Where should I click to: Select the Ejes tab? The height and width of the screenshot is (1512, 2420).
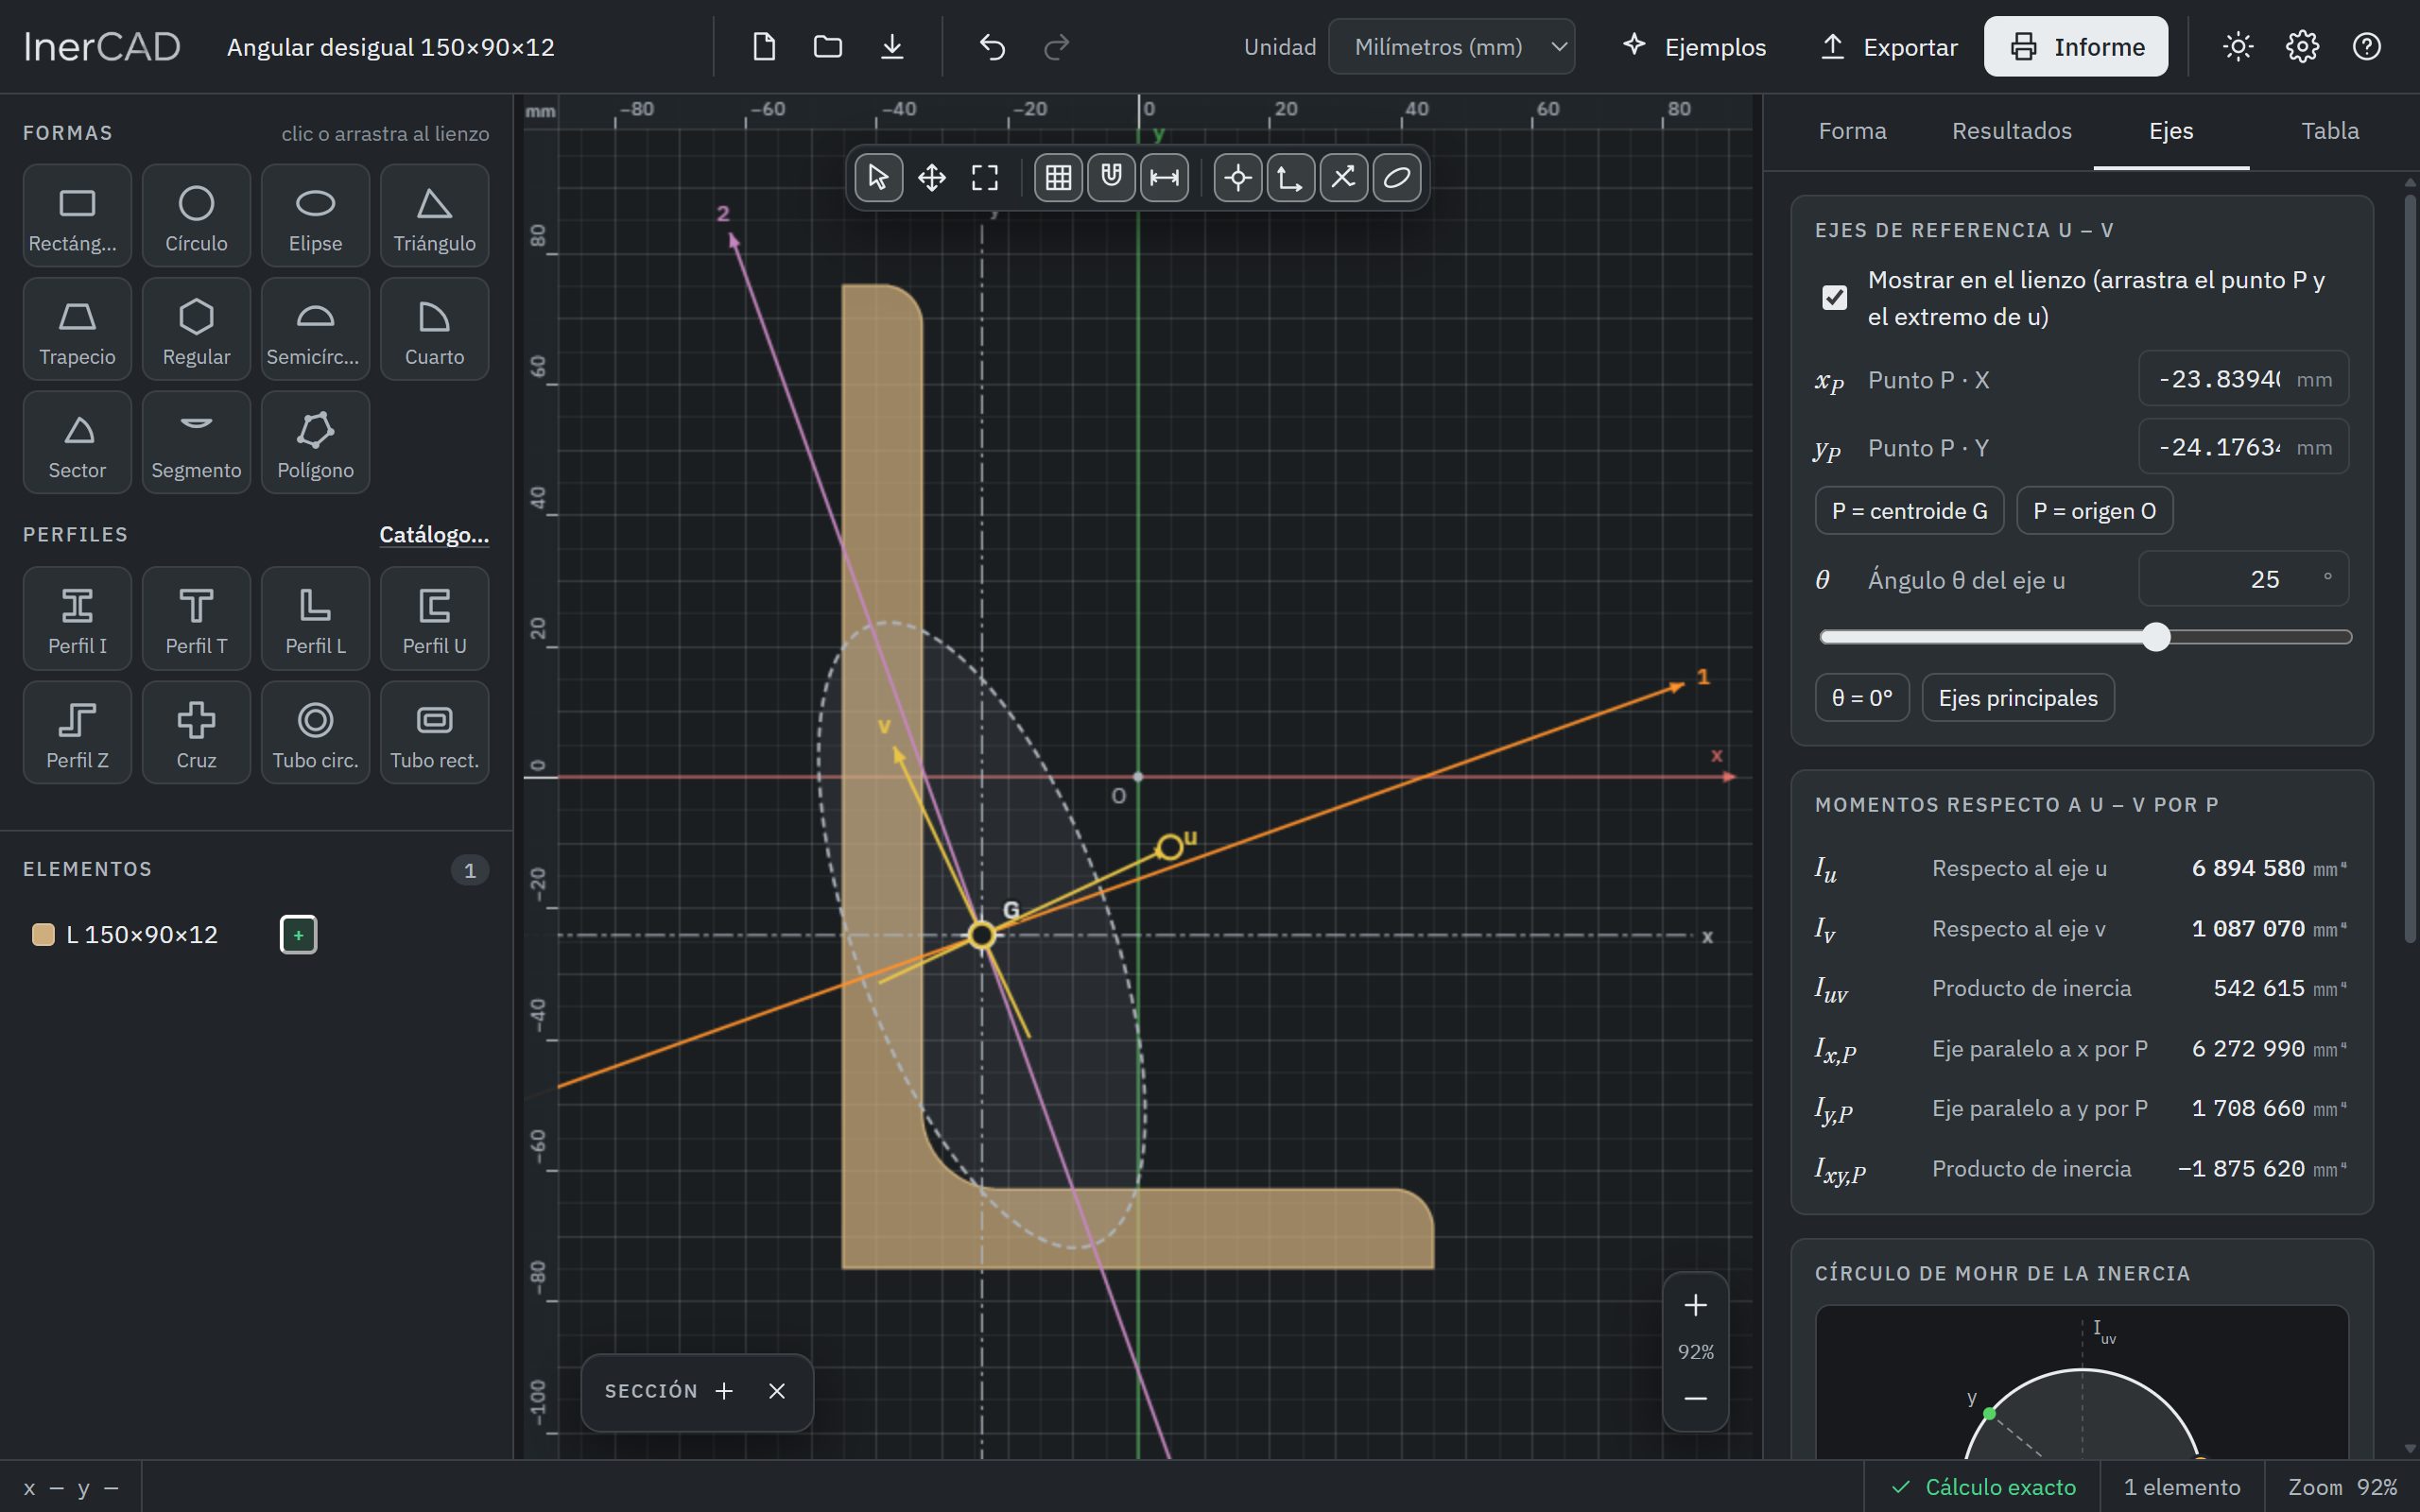pos(2171,131)
